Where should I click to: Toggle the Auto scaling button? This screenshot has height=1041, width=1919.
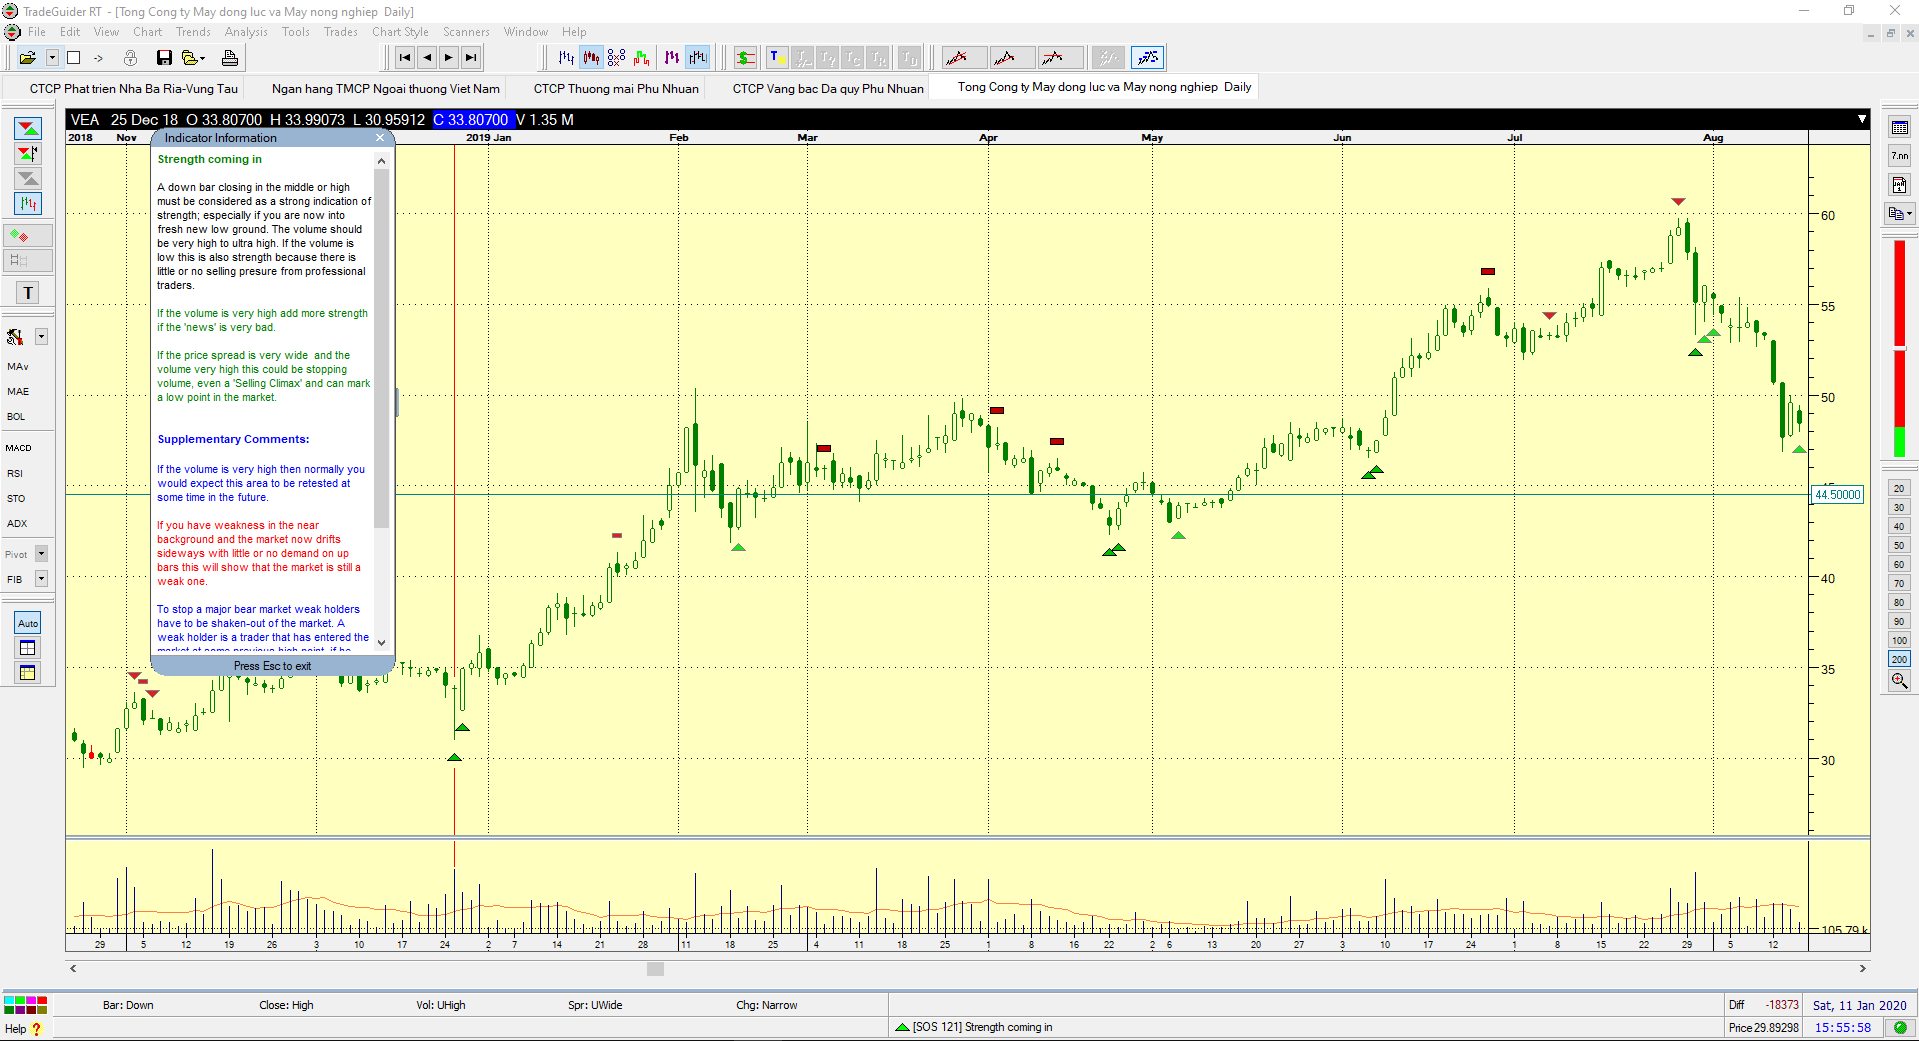tap(28, 623)
